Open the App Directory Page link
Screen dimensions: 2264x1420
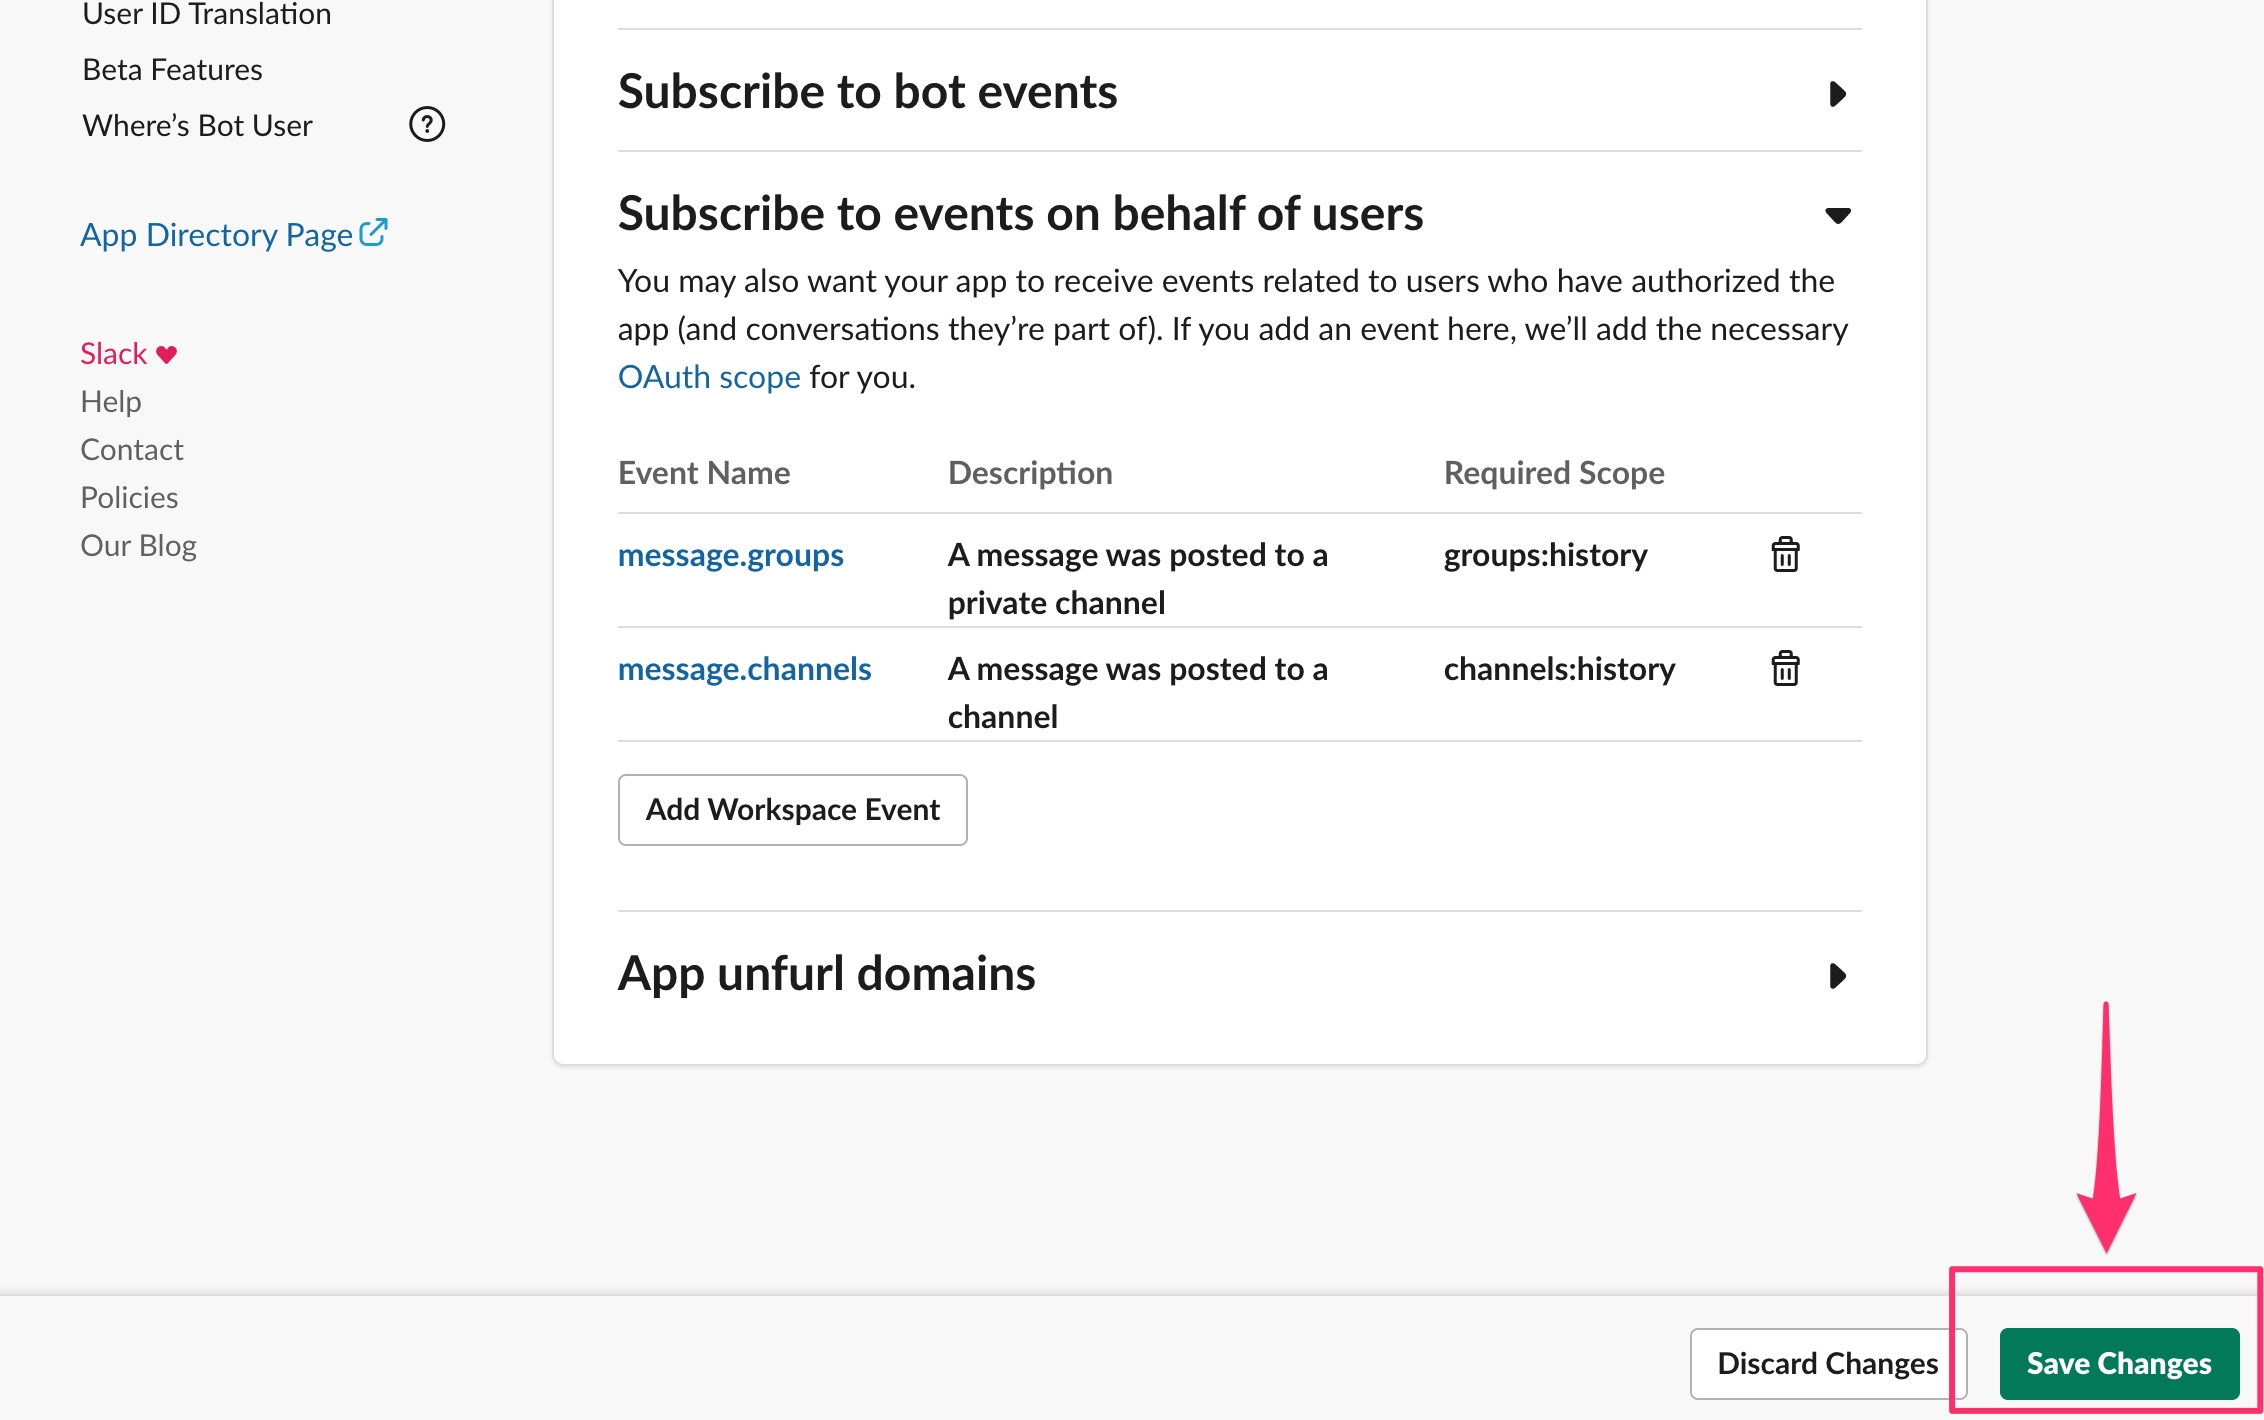click(216, 235)
